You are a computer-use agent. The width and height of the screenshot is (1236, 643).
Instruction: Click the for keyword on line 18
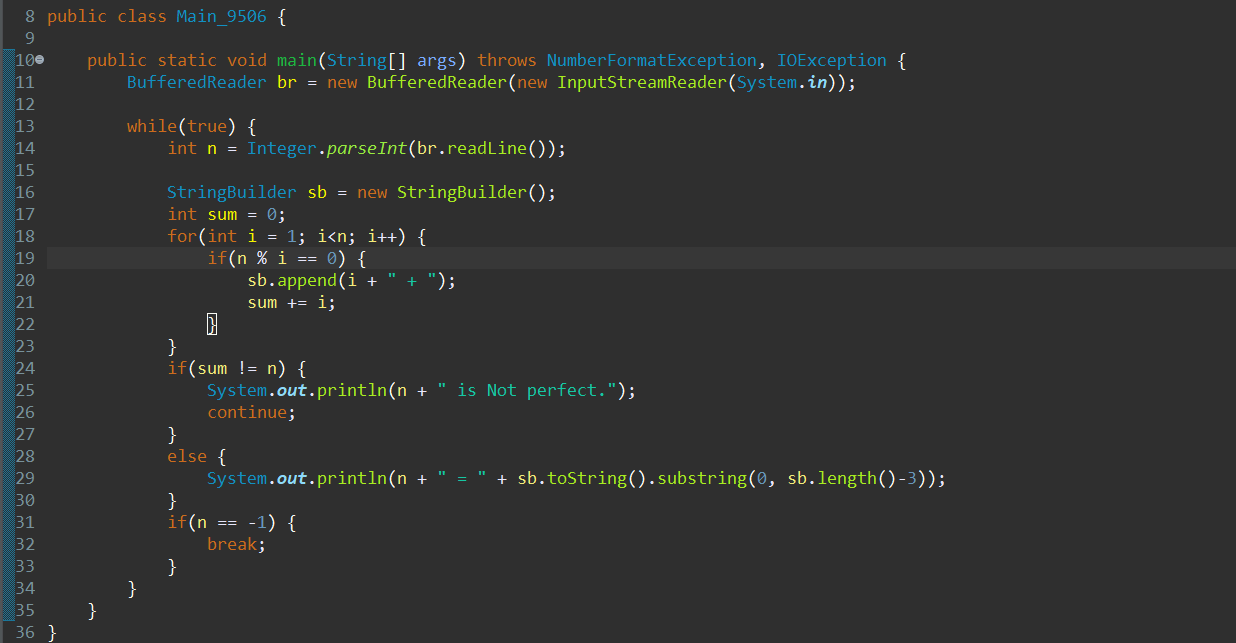[182, 236]
